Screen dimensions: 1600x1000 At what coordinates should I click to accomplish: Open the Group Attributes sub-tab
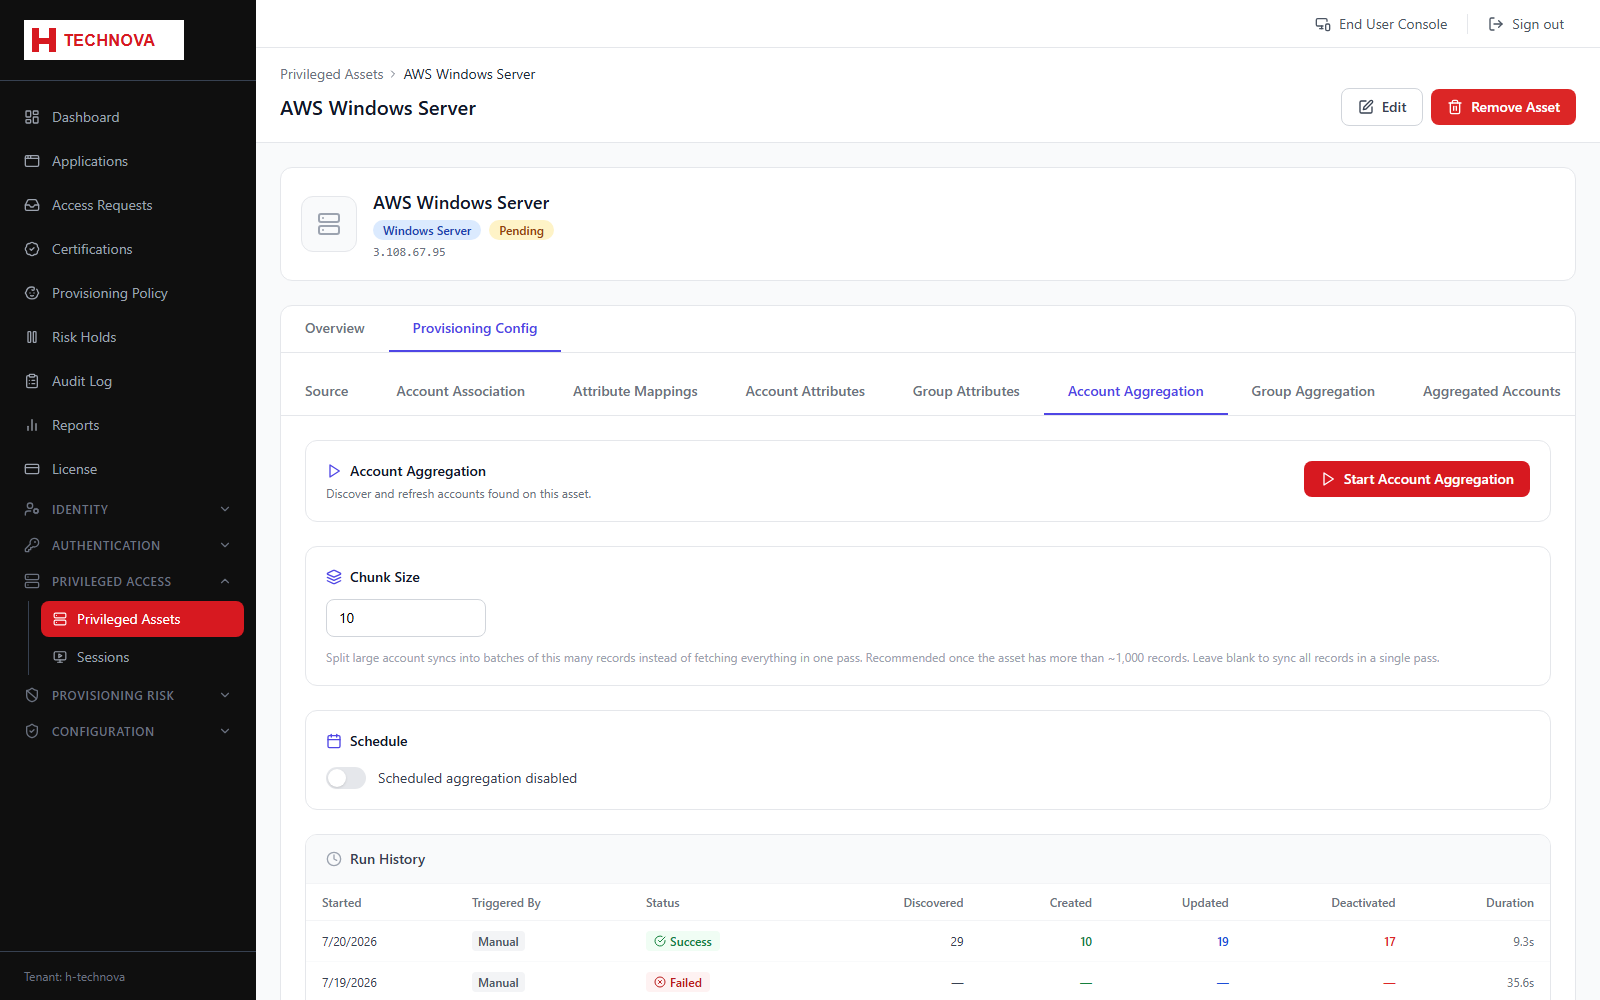(x=966, y=391)
